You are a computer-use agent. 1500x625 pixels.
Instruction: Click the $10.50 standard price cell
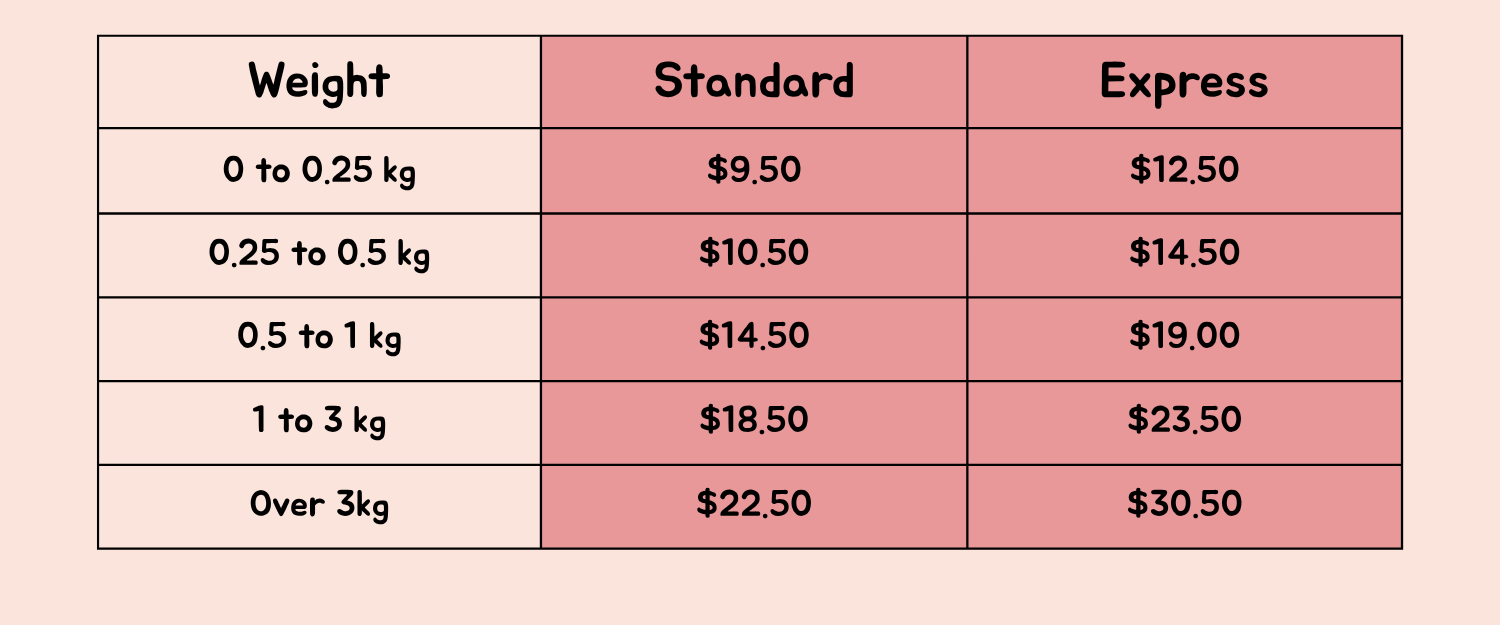[754, 255]
